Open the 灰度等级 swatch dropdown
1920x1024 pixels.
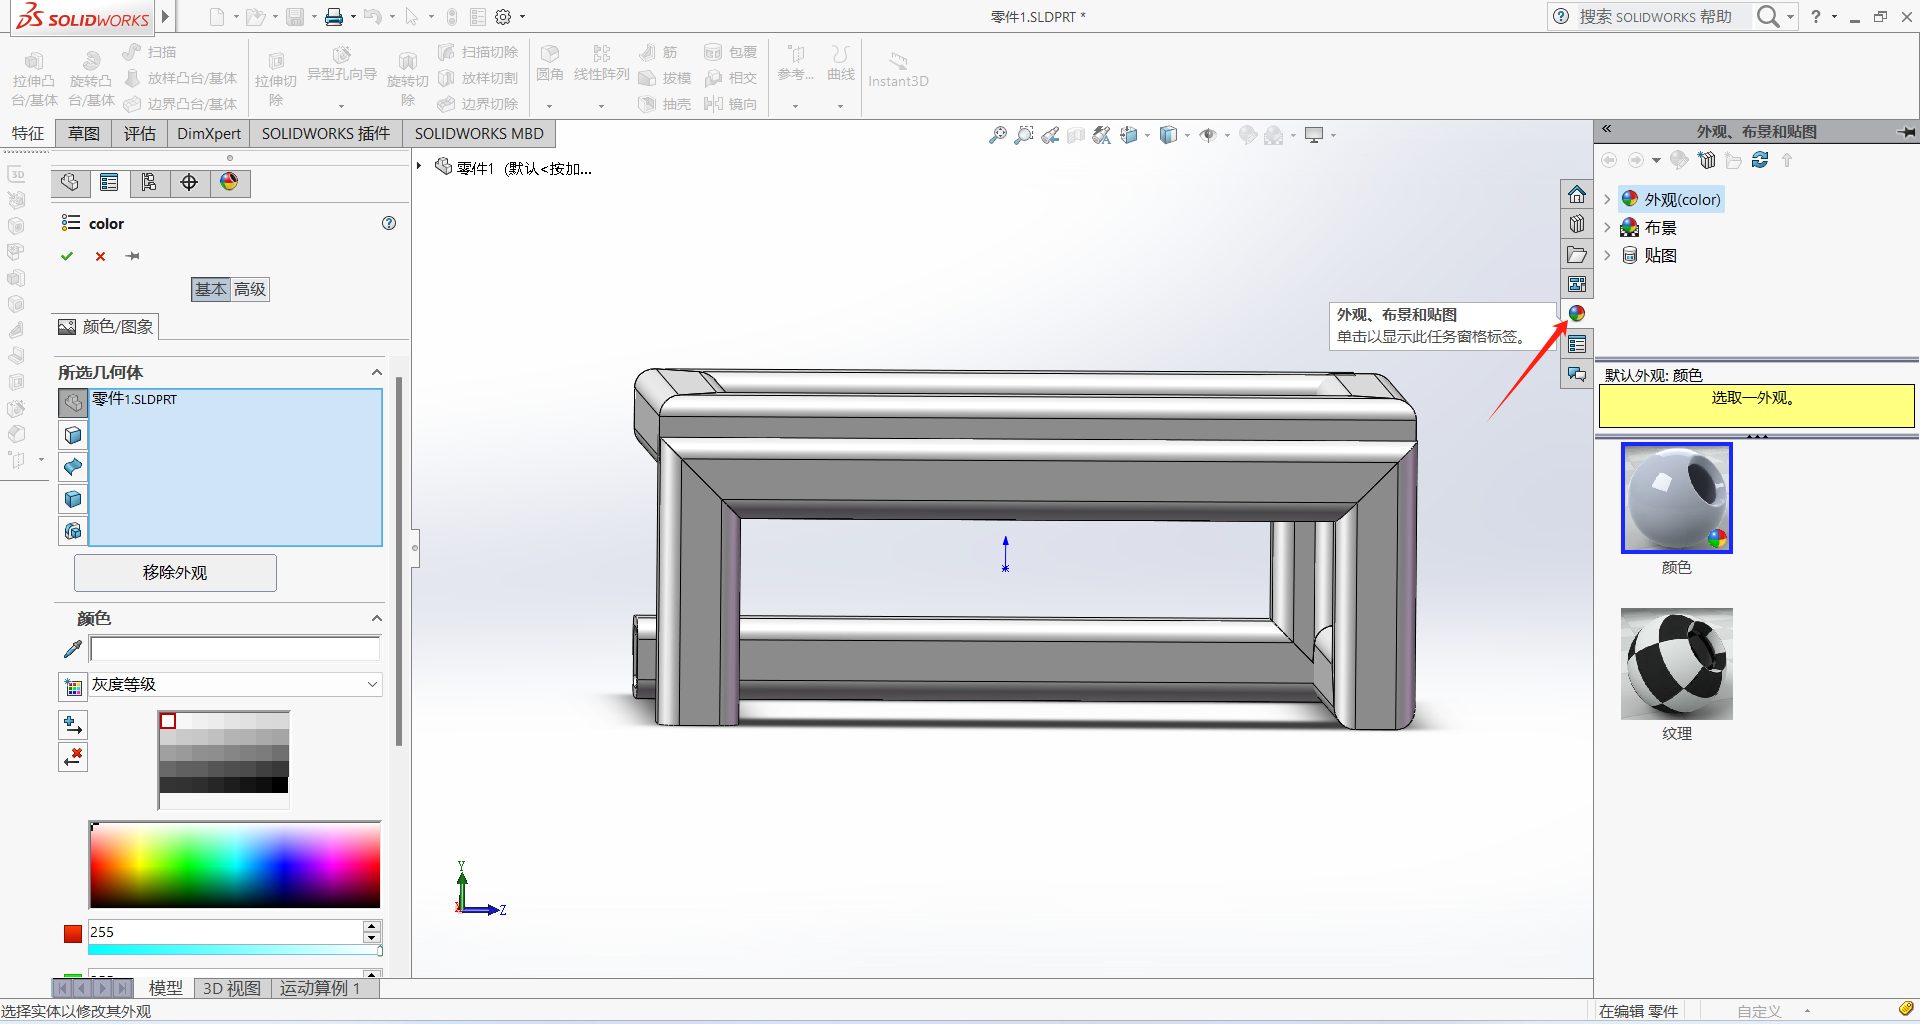pyautogui.click(x=372, y=684)
